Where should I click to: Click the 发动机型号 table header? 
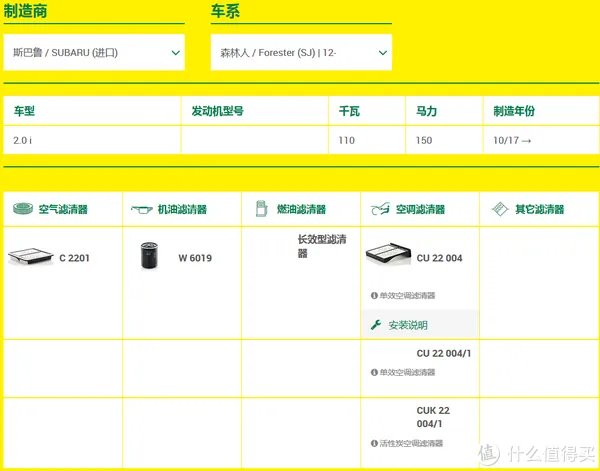click(x=254, y=111)
